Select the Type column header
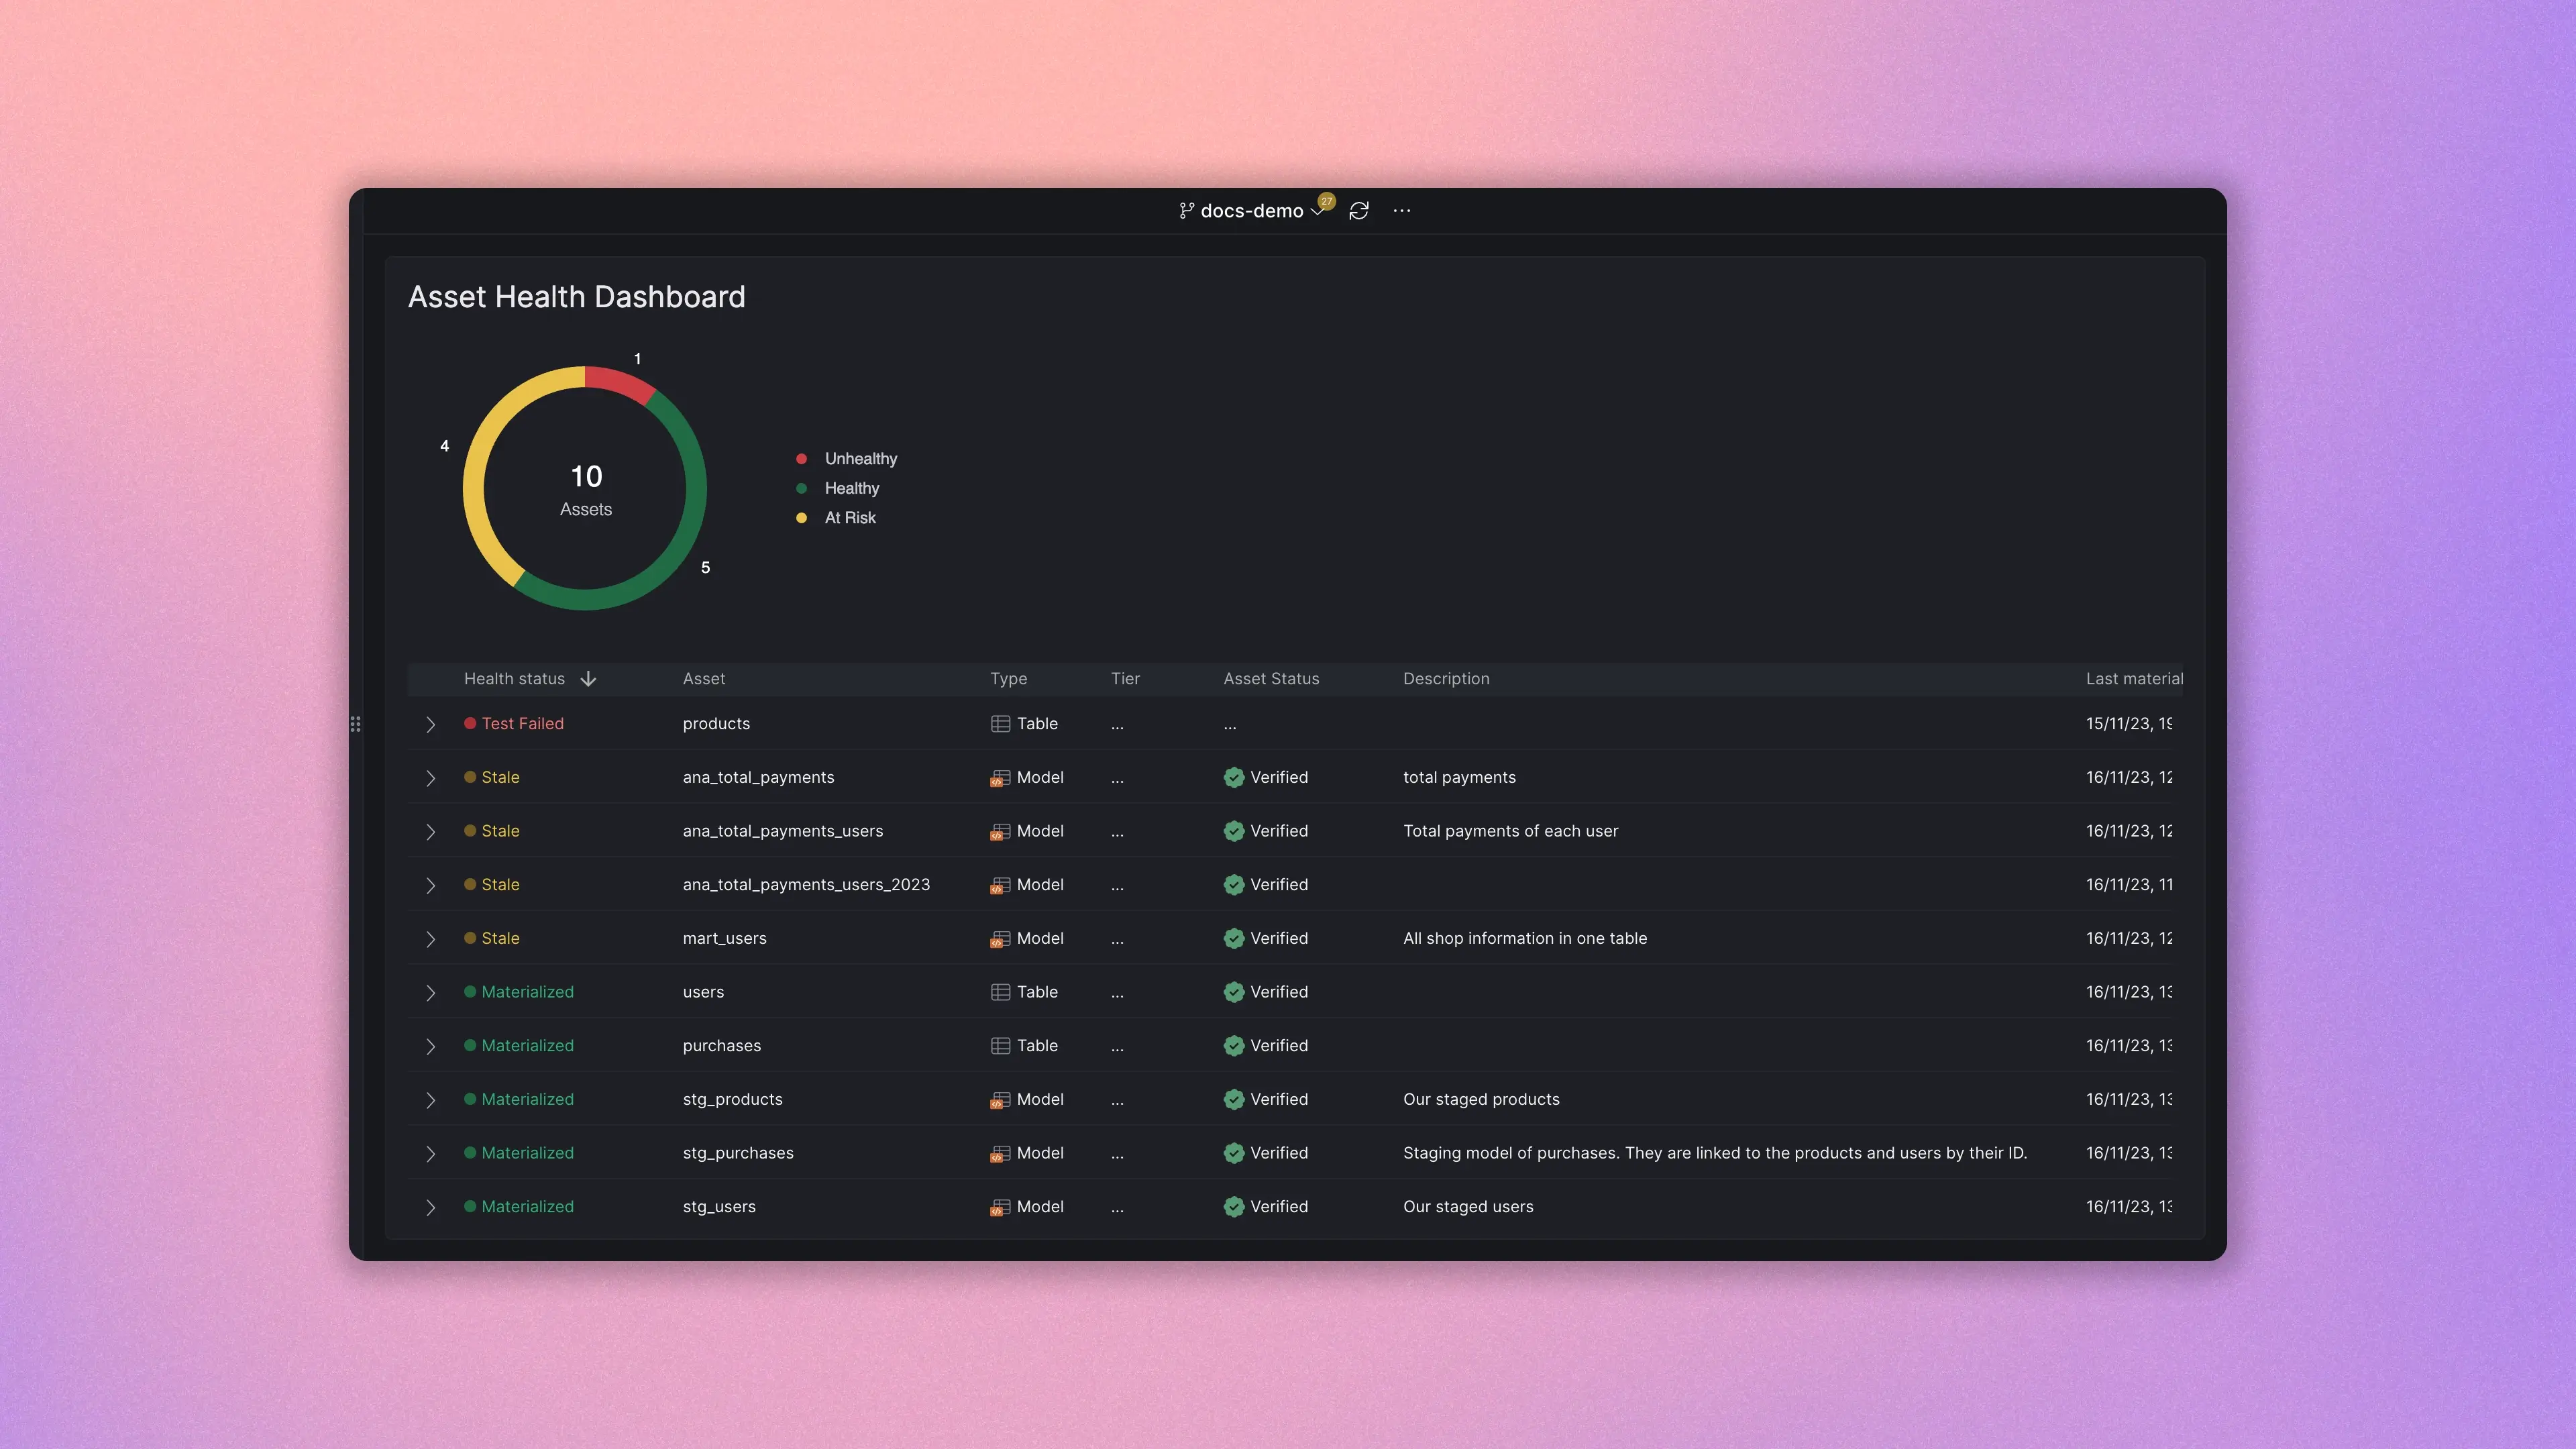 point(1008,678)
